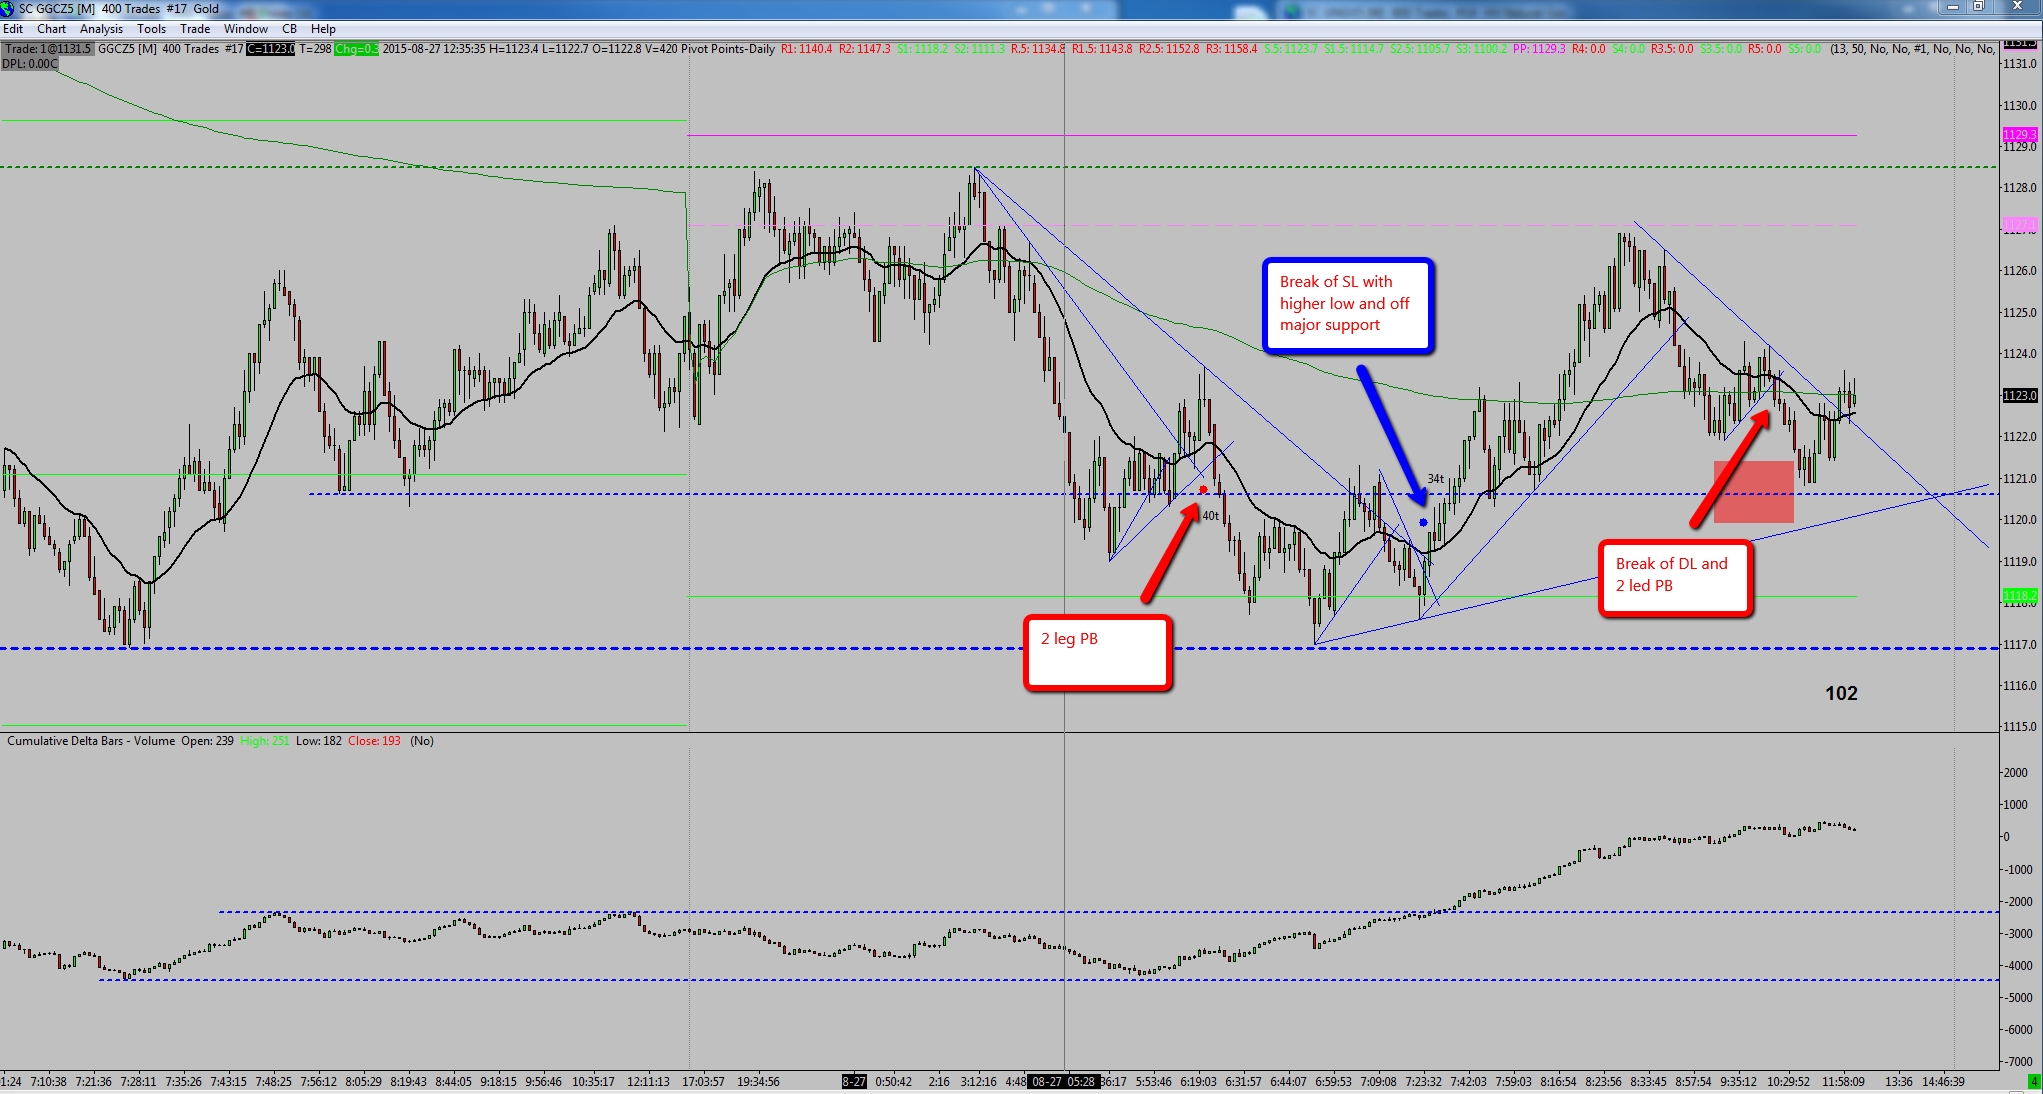The image size is (2043, 1094).
Task: Click the 1120.0 price scale label
Action: click(x=2019, y=520)
